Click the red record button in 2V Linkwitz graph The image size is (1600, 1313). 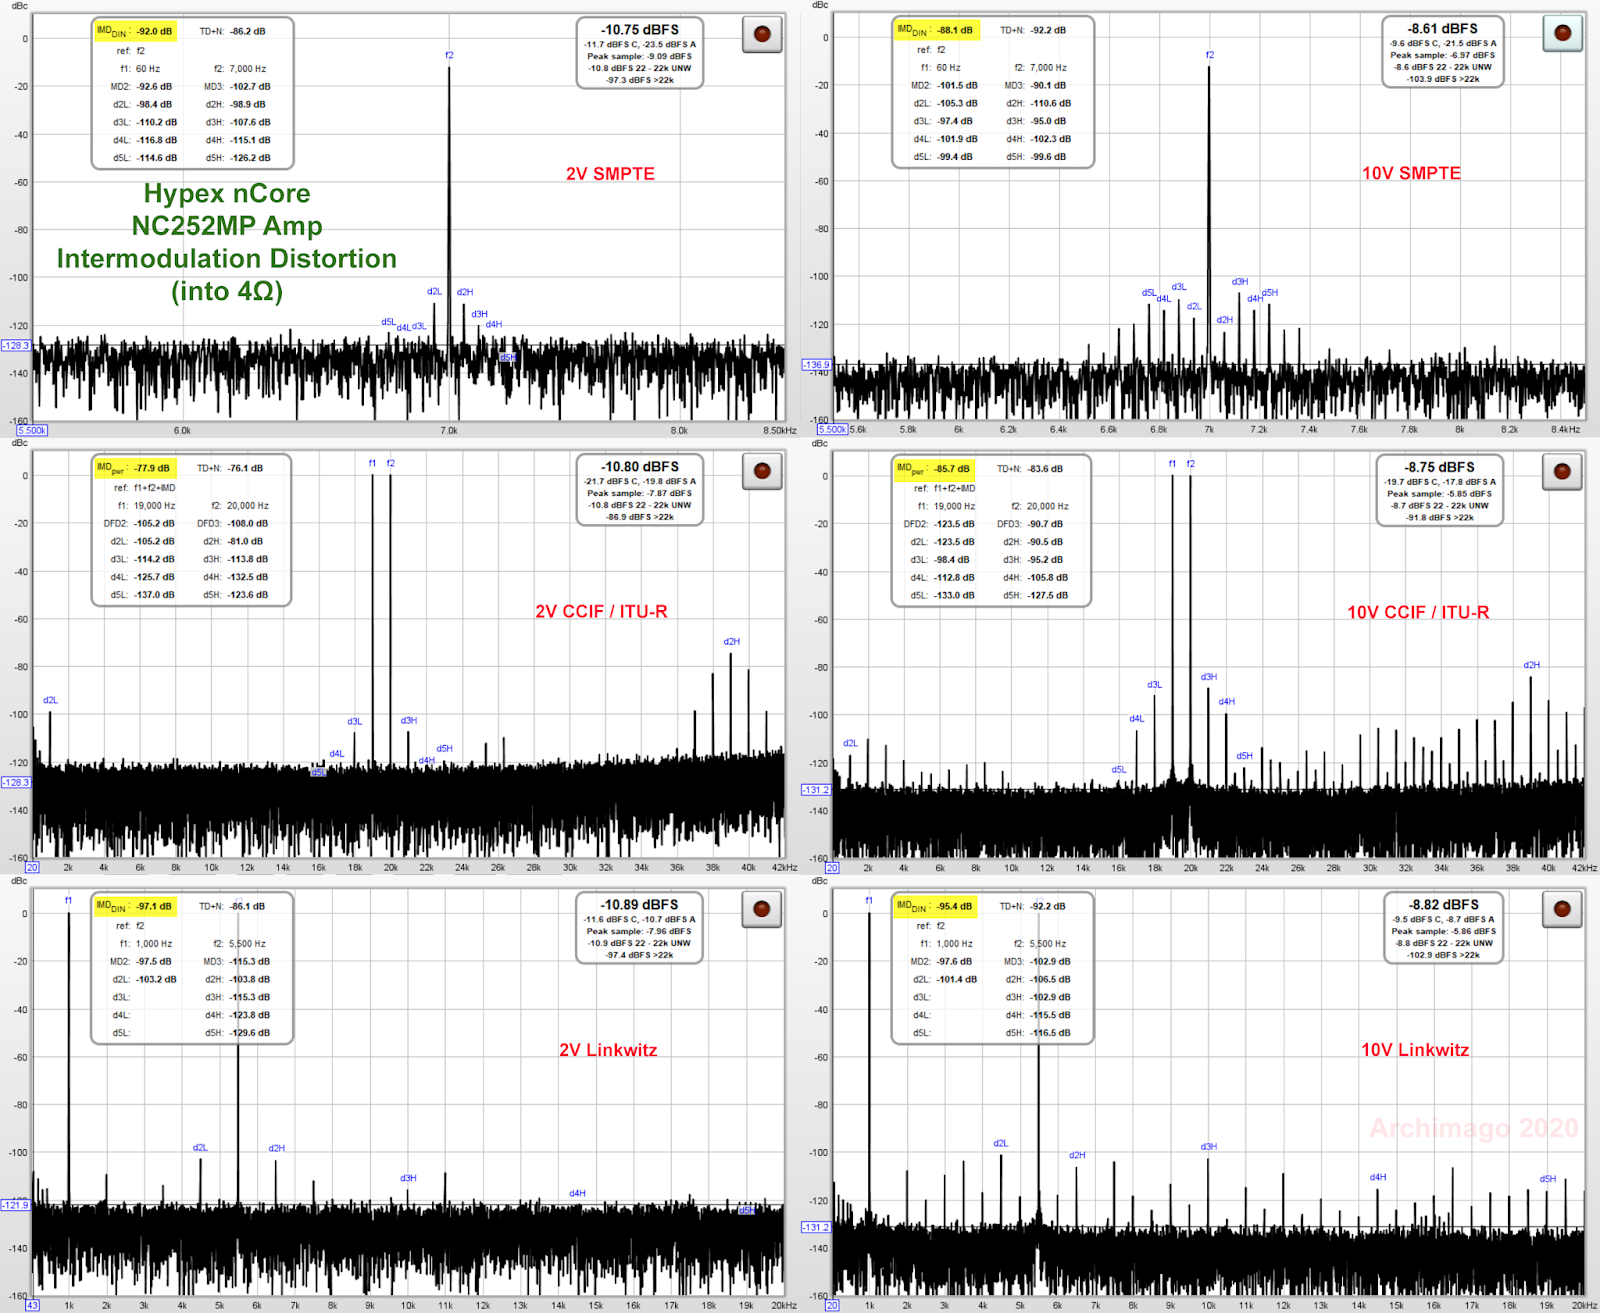tap(762, 909)
